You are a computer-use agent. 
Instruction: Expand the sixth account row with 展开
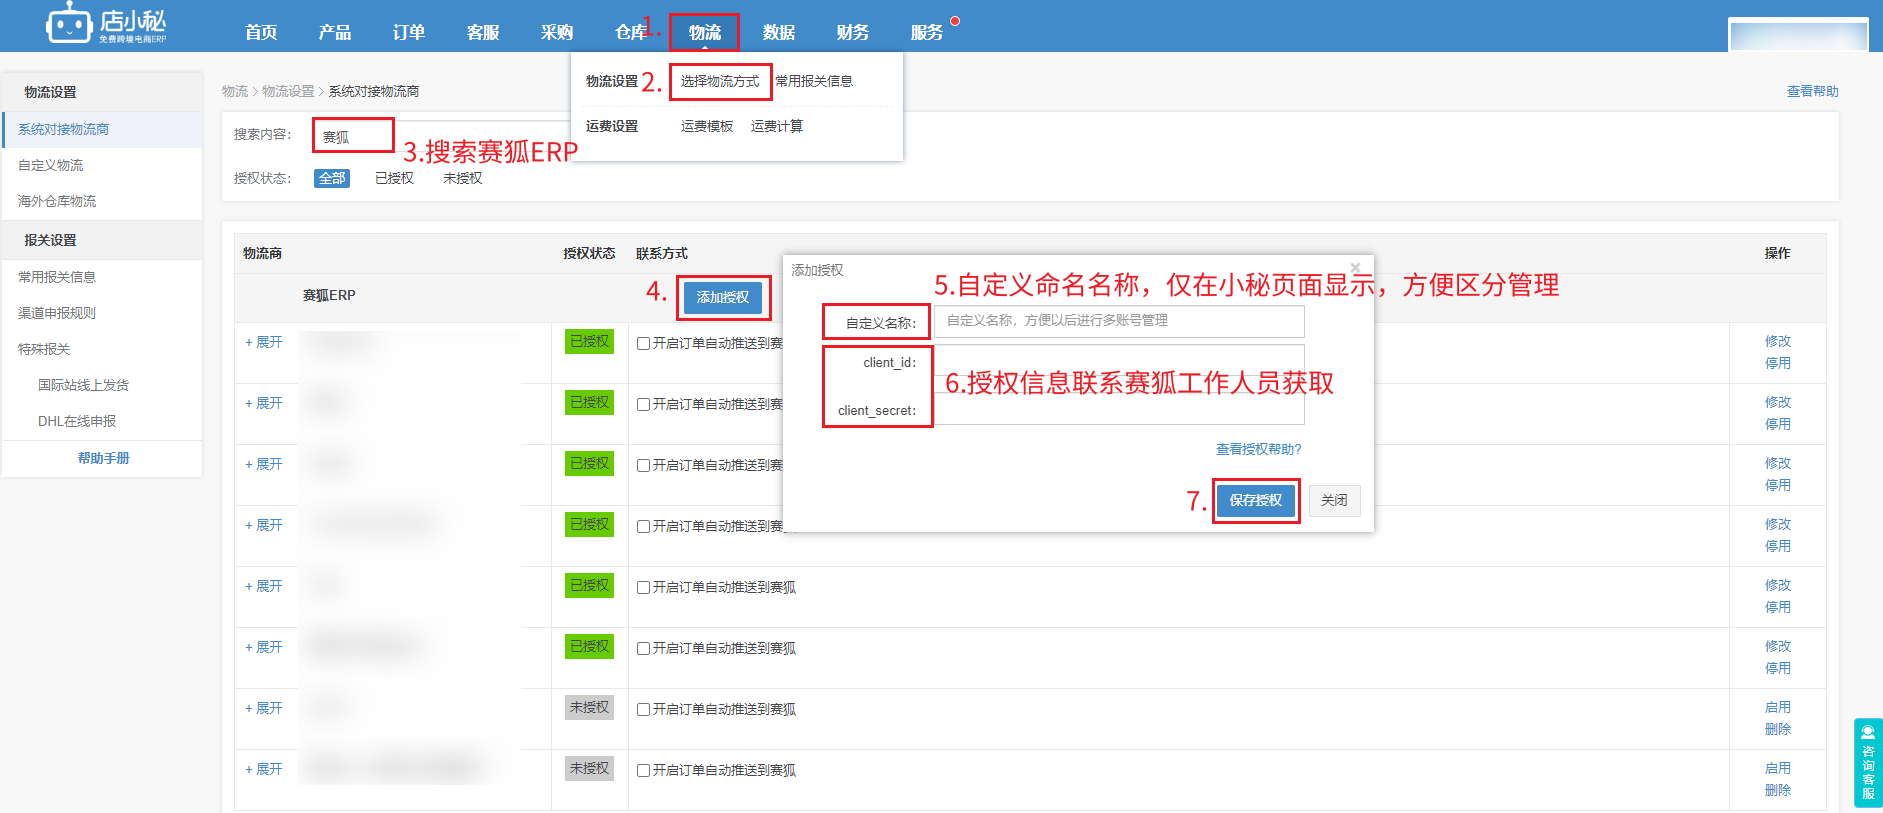point(264,647)
